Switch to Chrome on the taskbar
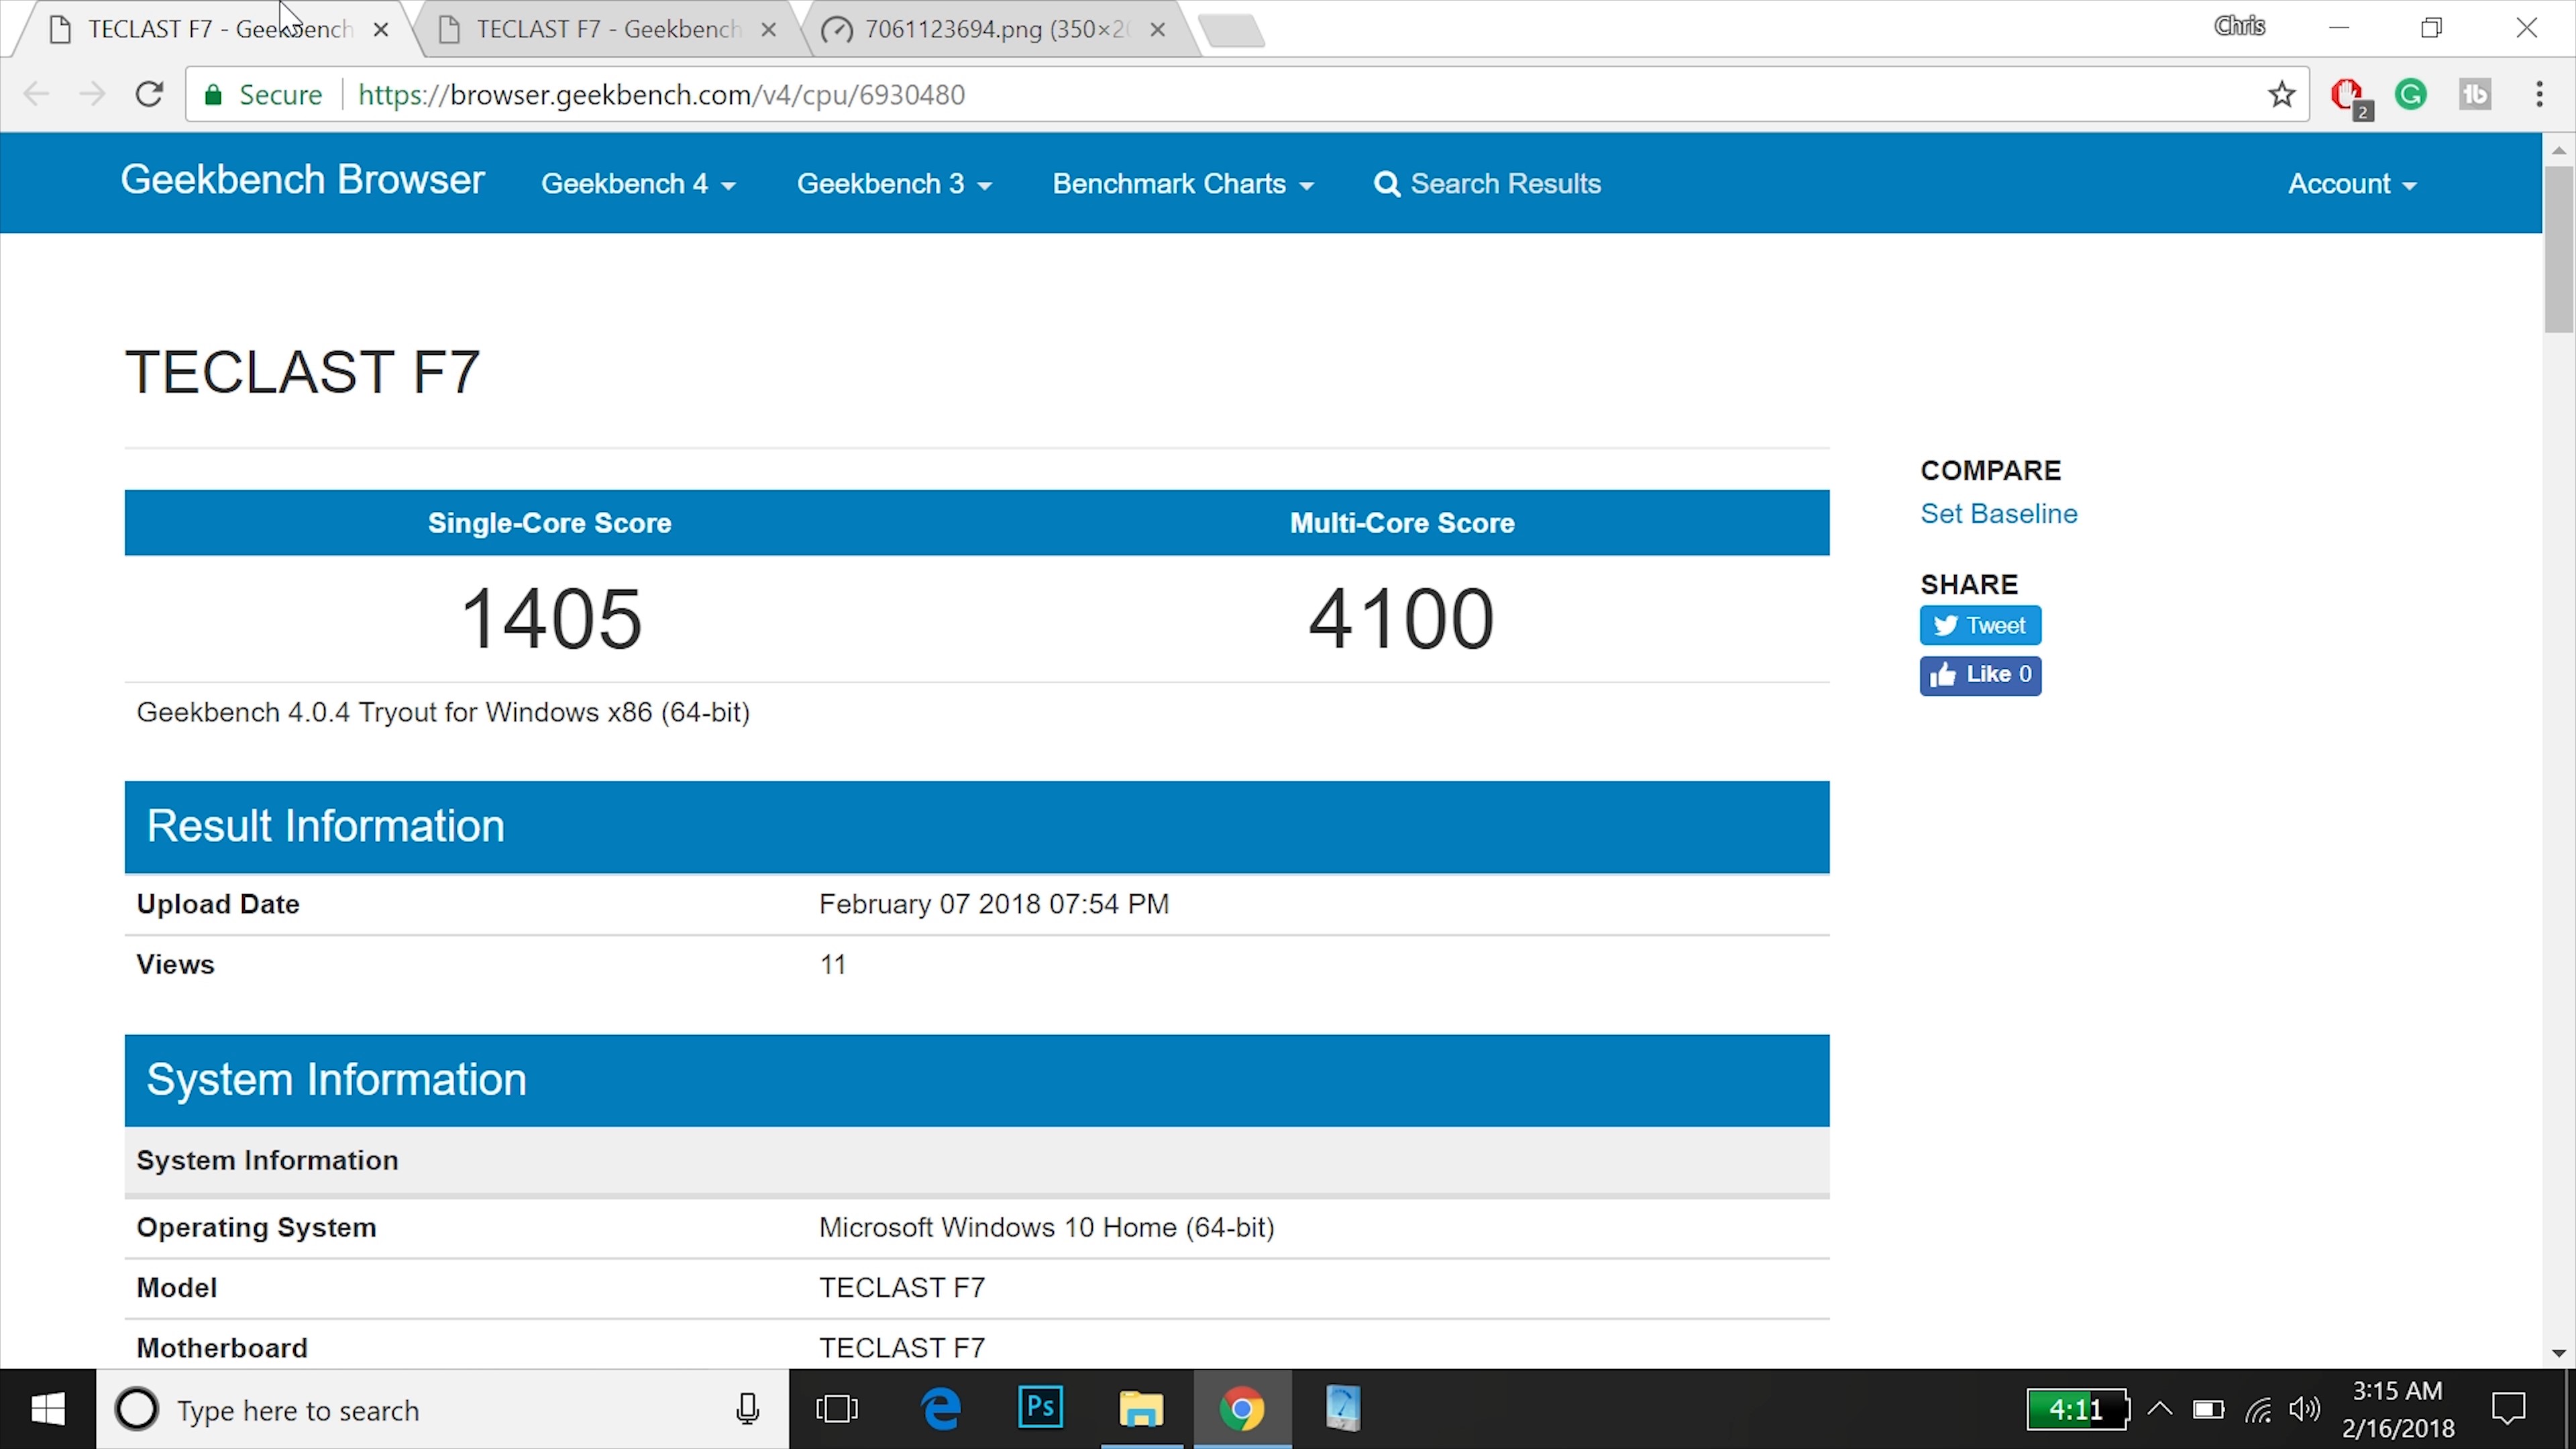The image size is (2576, 1449). [x=1241, y=1409]
